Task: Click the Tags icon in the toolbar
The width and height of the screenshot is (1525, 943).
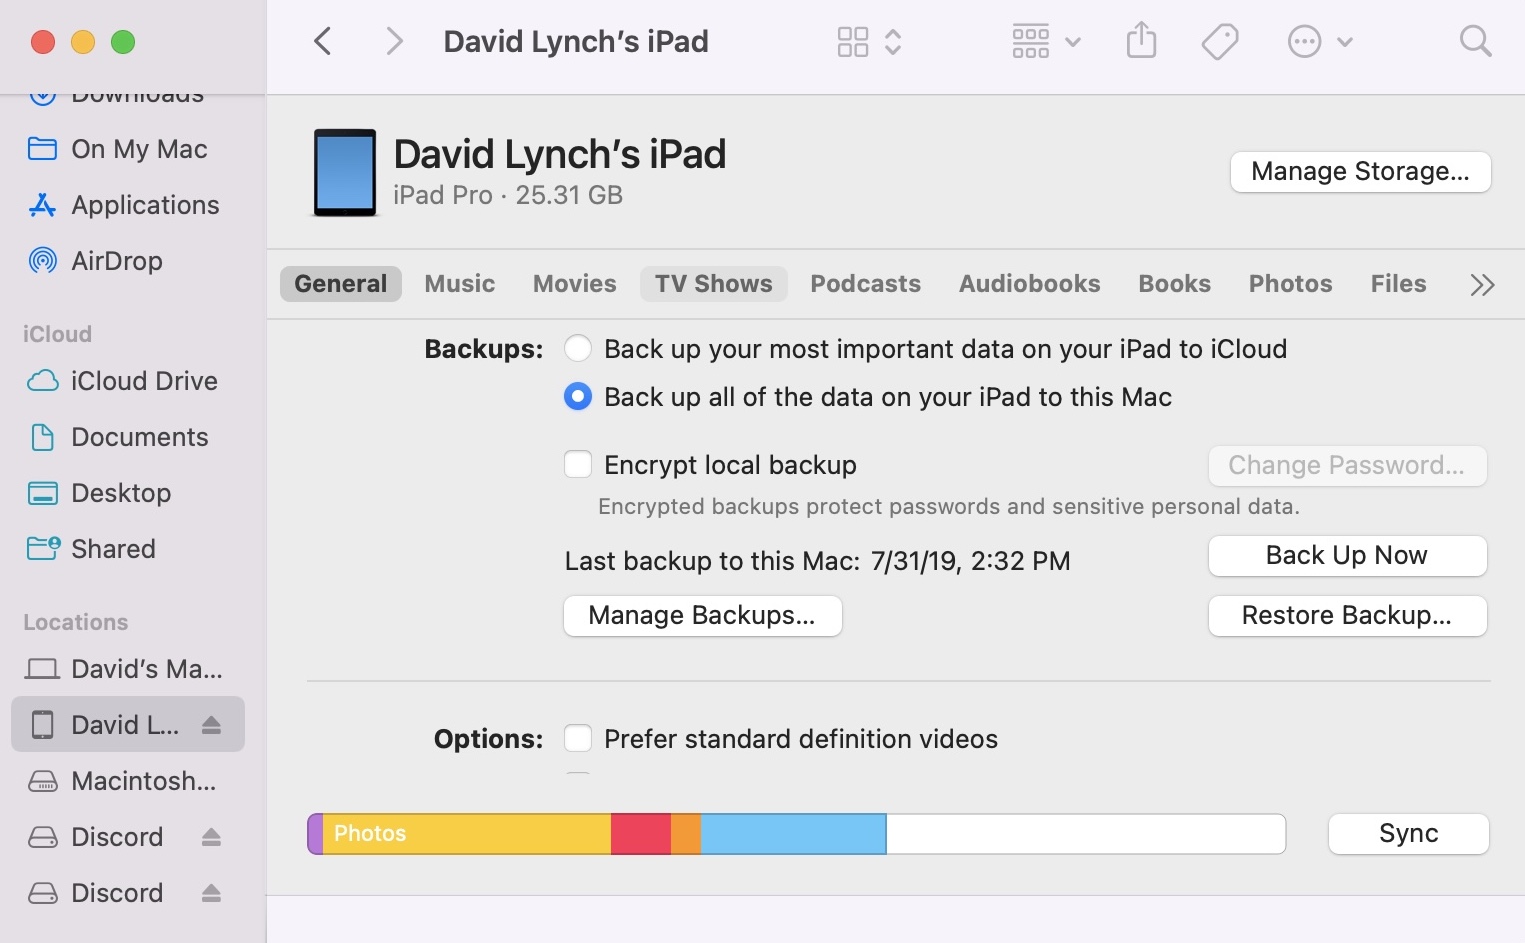Action: click(1220, 41)
